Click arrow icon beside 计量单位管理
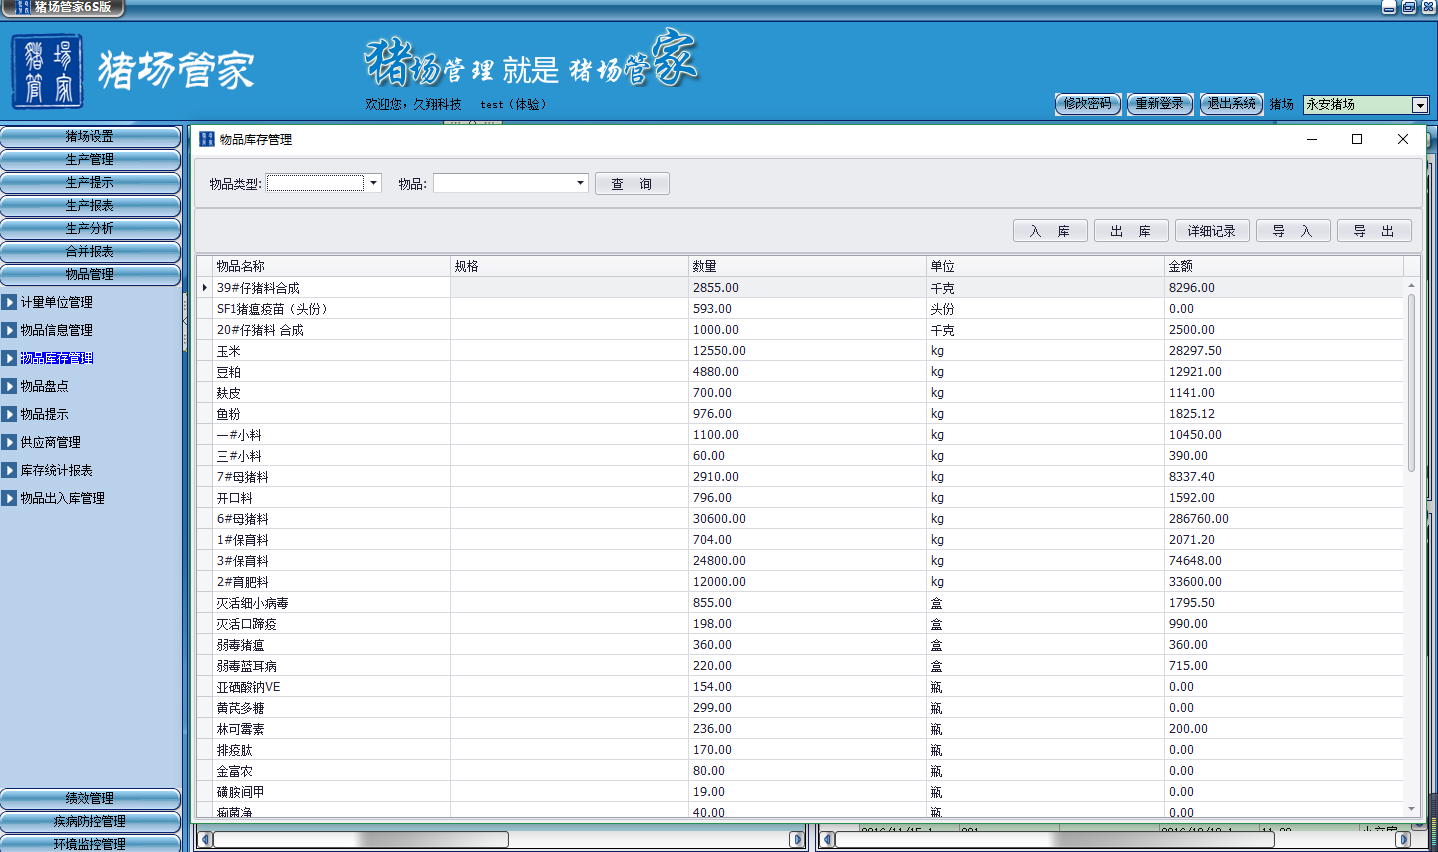Image resolution: width=1438 pixels, height=852 pixels. point(9,302)
